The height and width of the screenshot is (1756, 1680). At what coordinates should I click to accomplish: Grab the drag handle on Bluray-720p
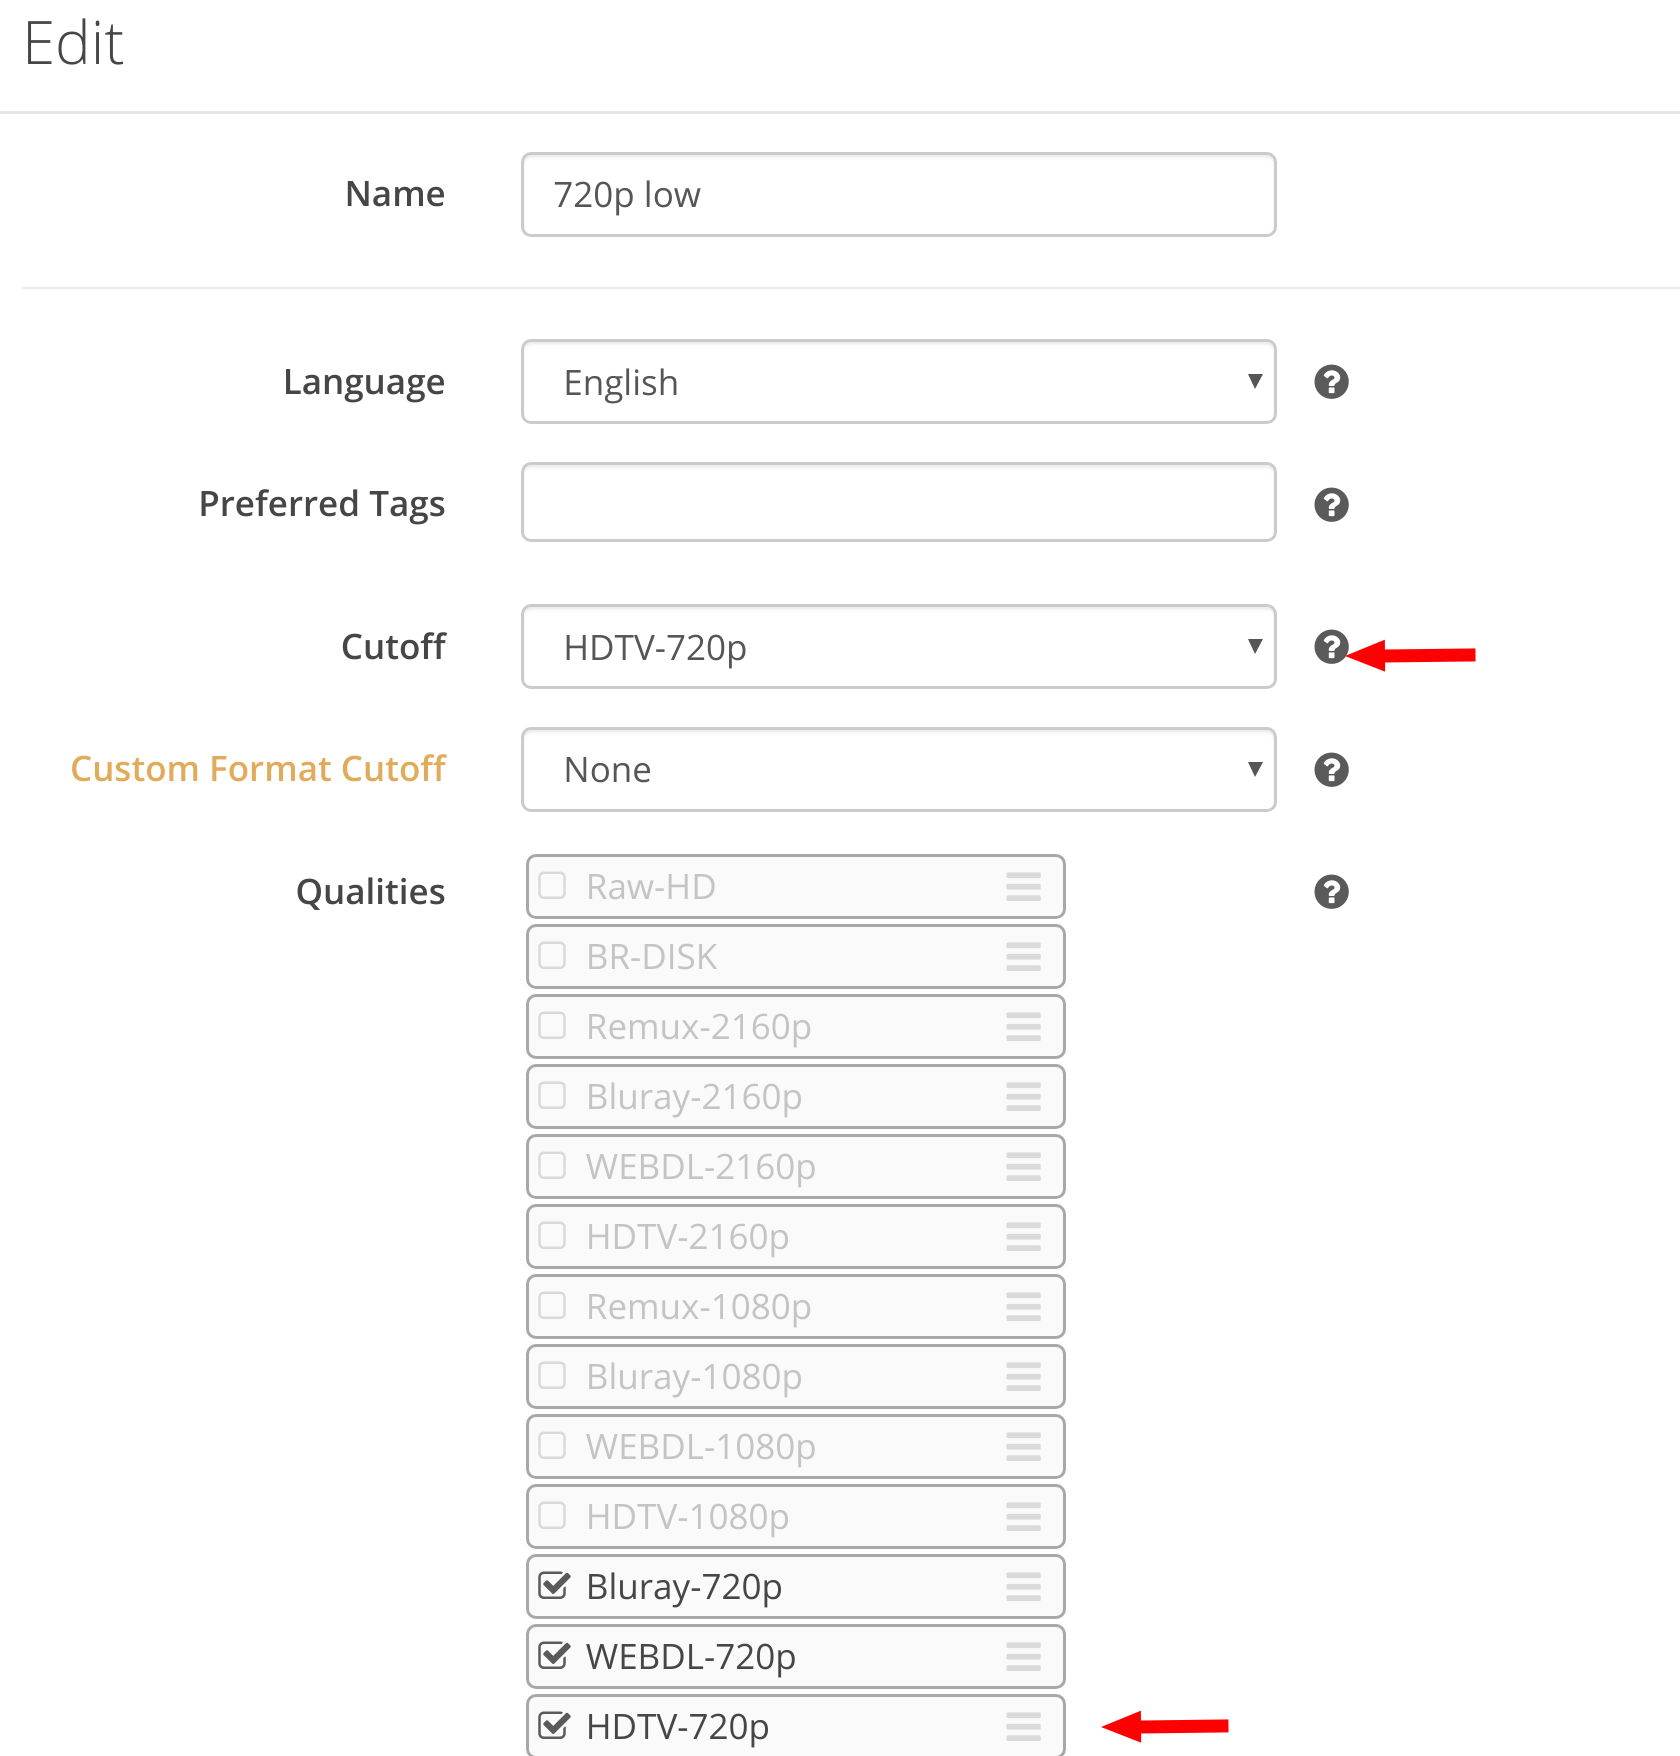(1023, 1587)
